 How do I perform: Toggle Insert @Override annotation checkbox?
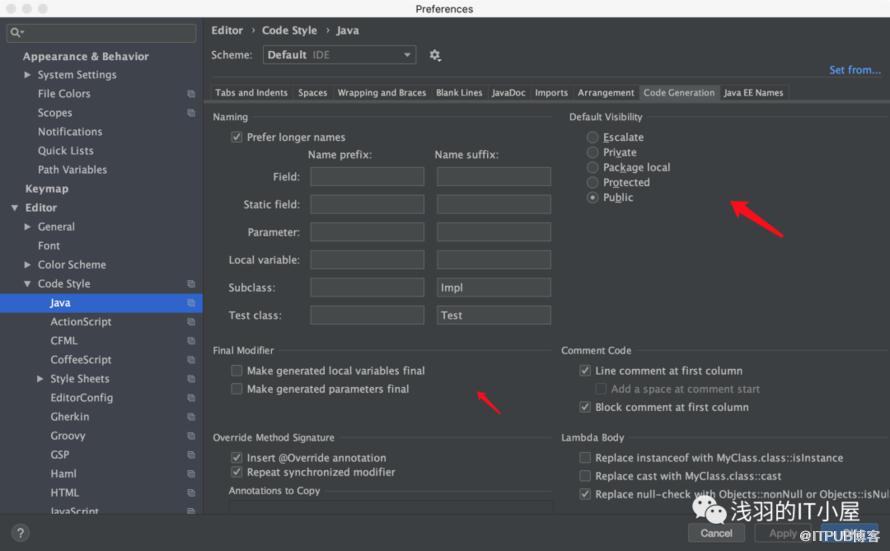(237, 457)
